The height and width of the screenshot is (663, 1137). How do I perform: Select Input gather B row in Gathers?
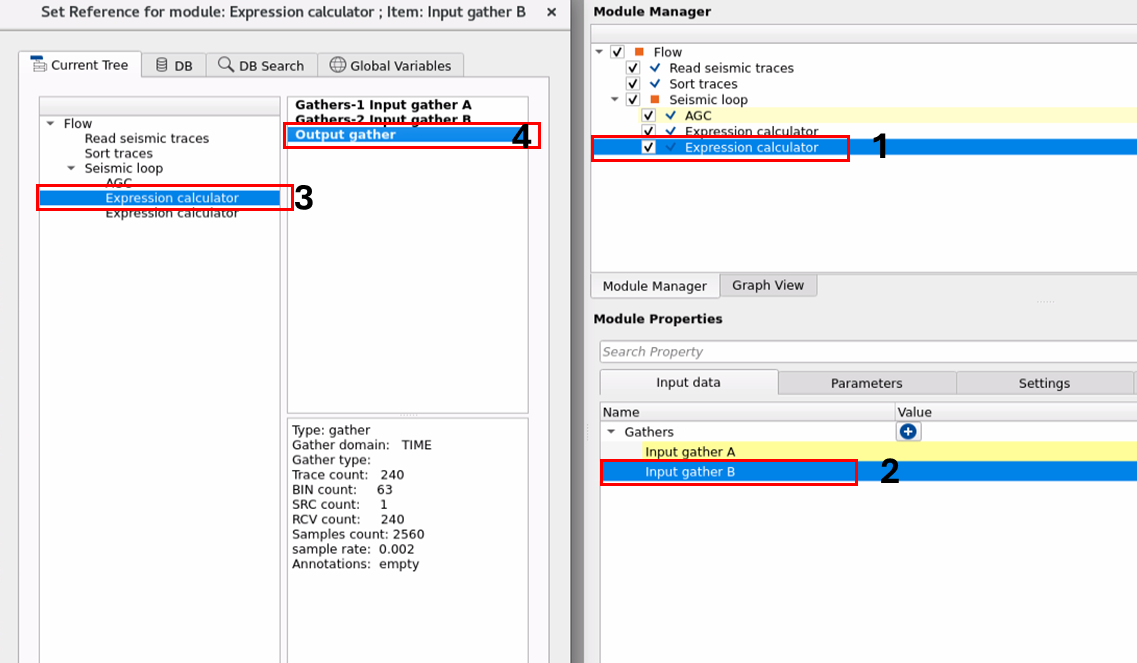[x=869, y=471]
